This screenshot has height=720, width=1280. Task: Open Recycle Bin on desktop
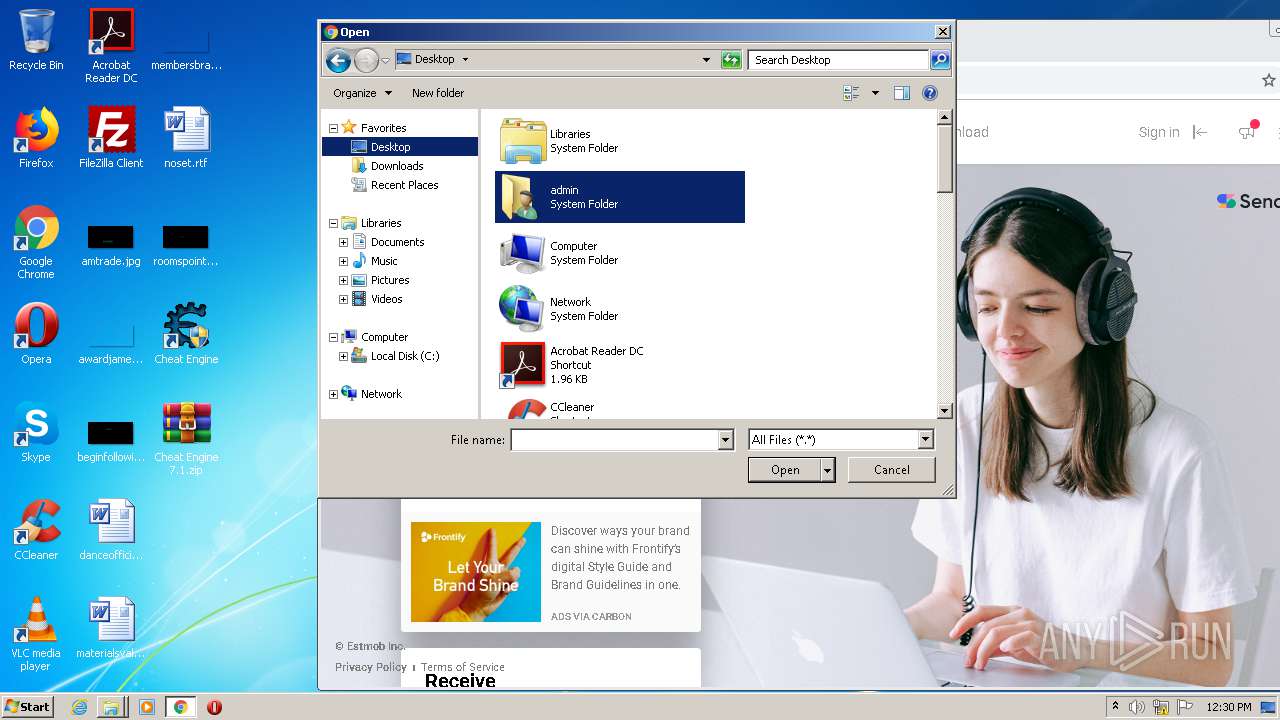(x=36, y=40)
